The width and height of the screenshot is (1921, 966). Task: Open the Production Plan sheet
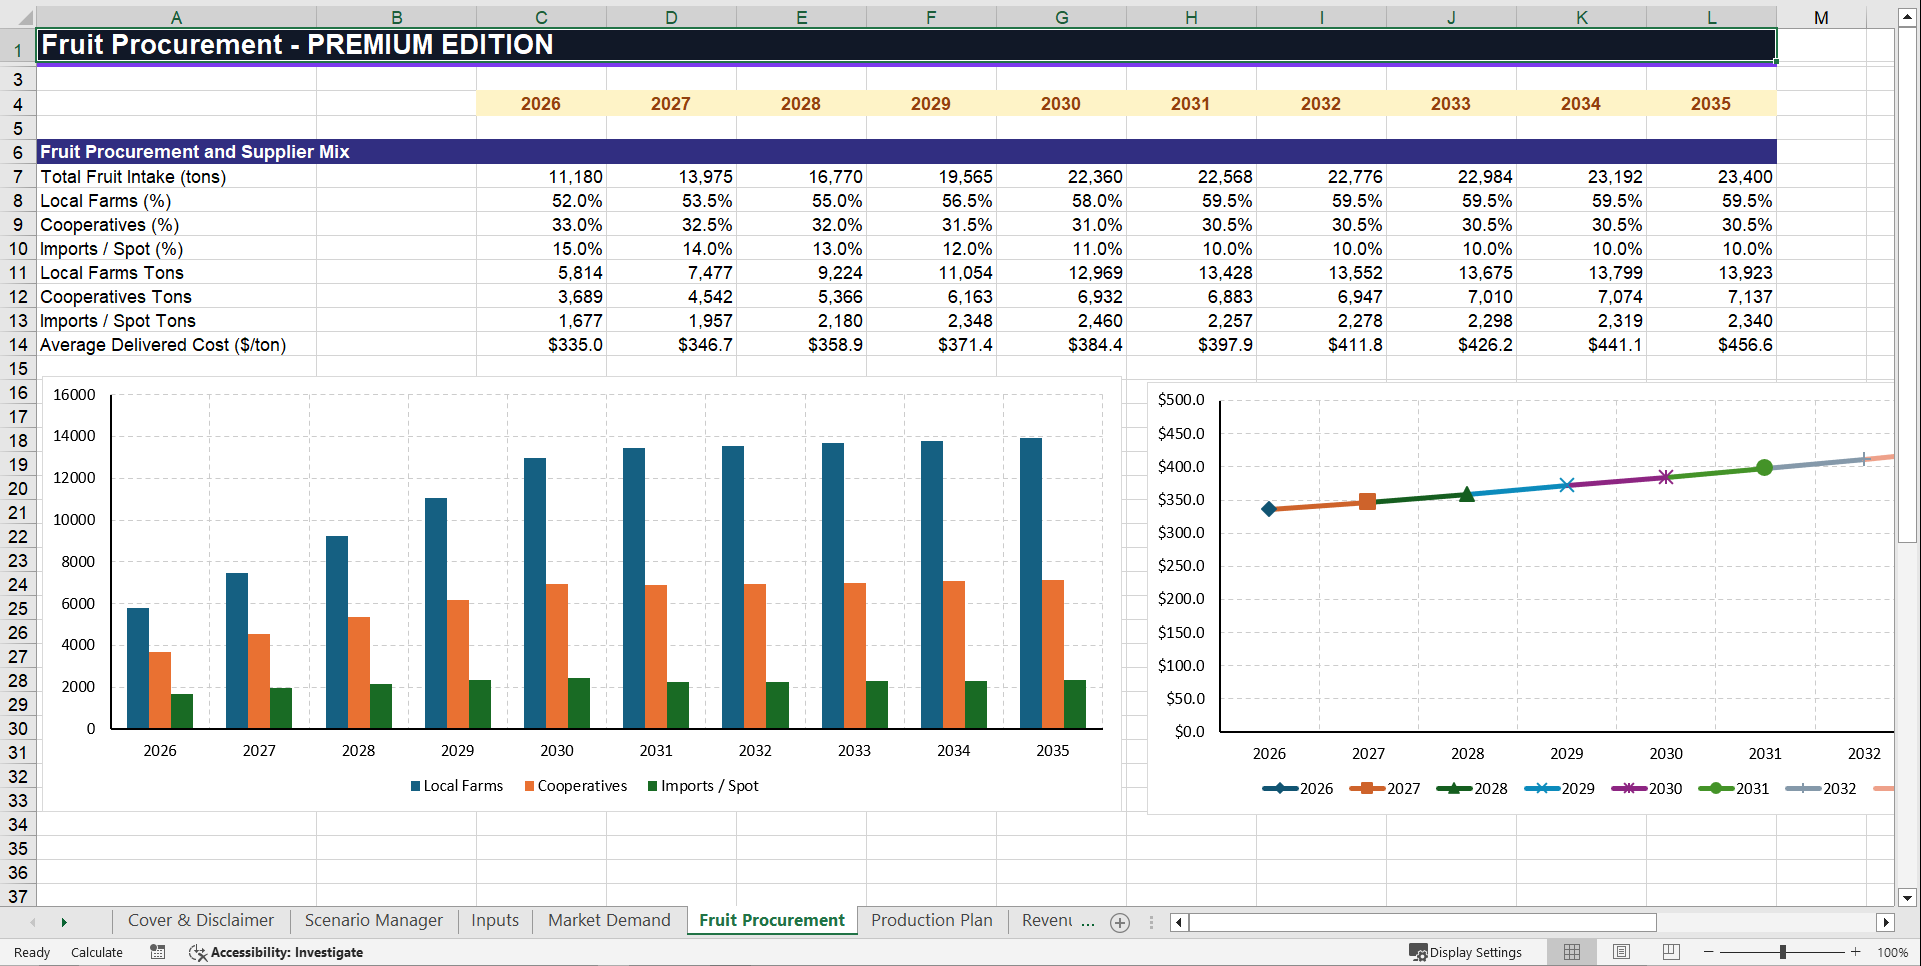point(932,921)
